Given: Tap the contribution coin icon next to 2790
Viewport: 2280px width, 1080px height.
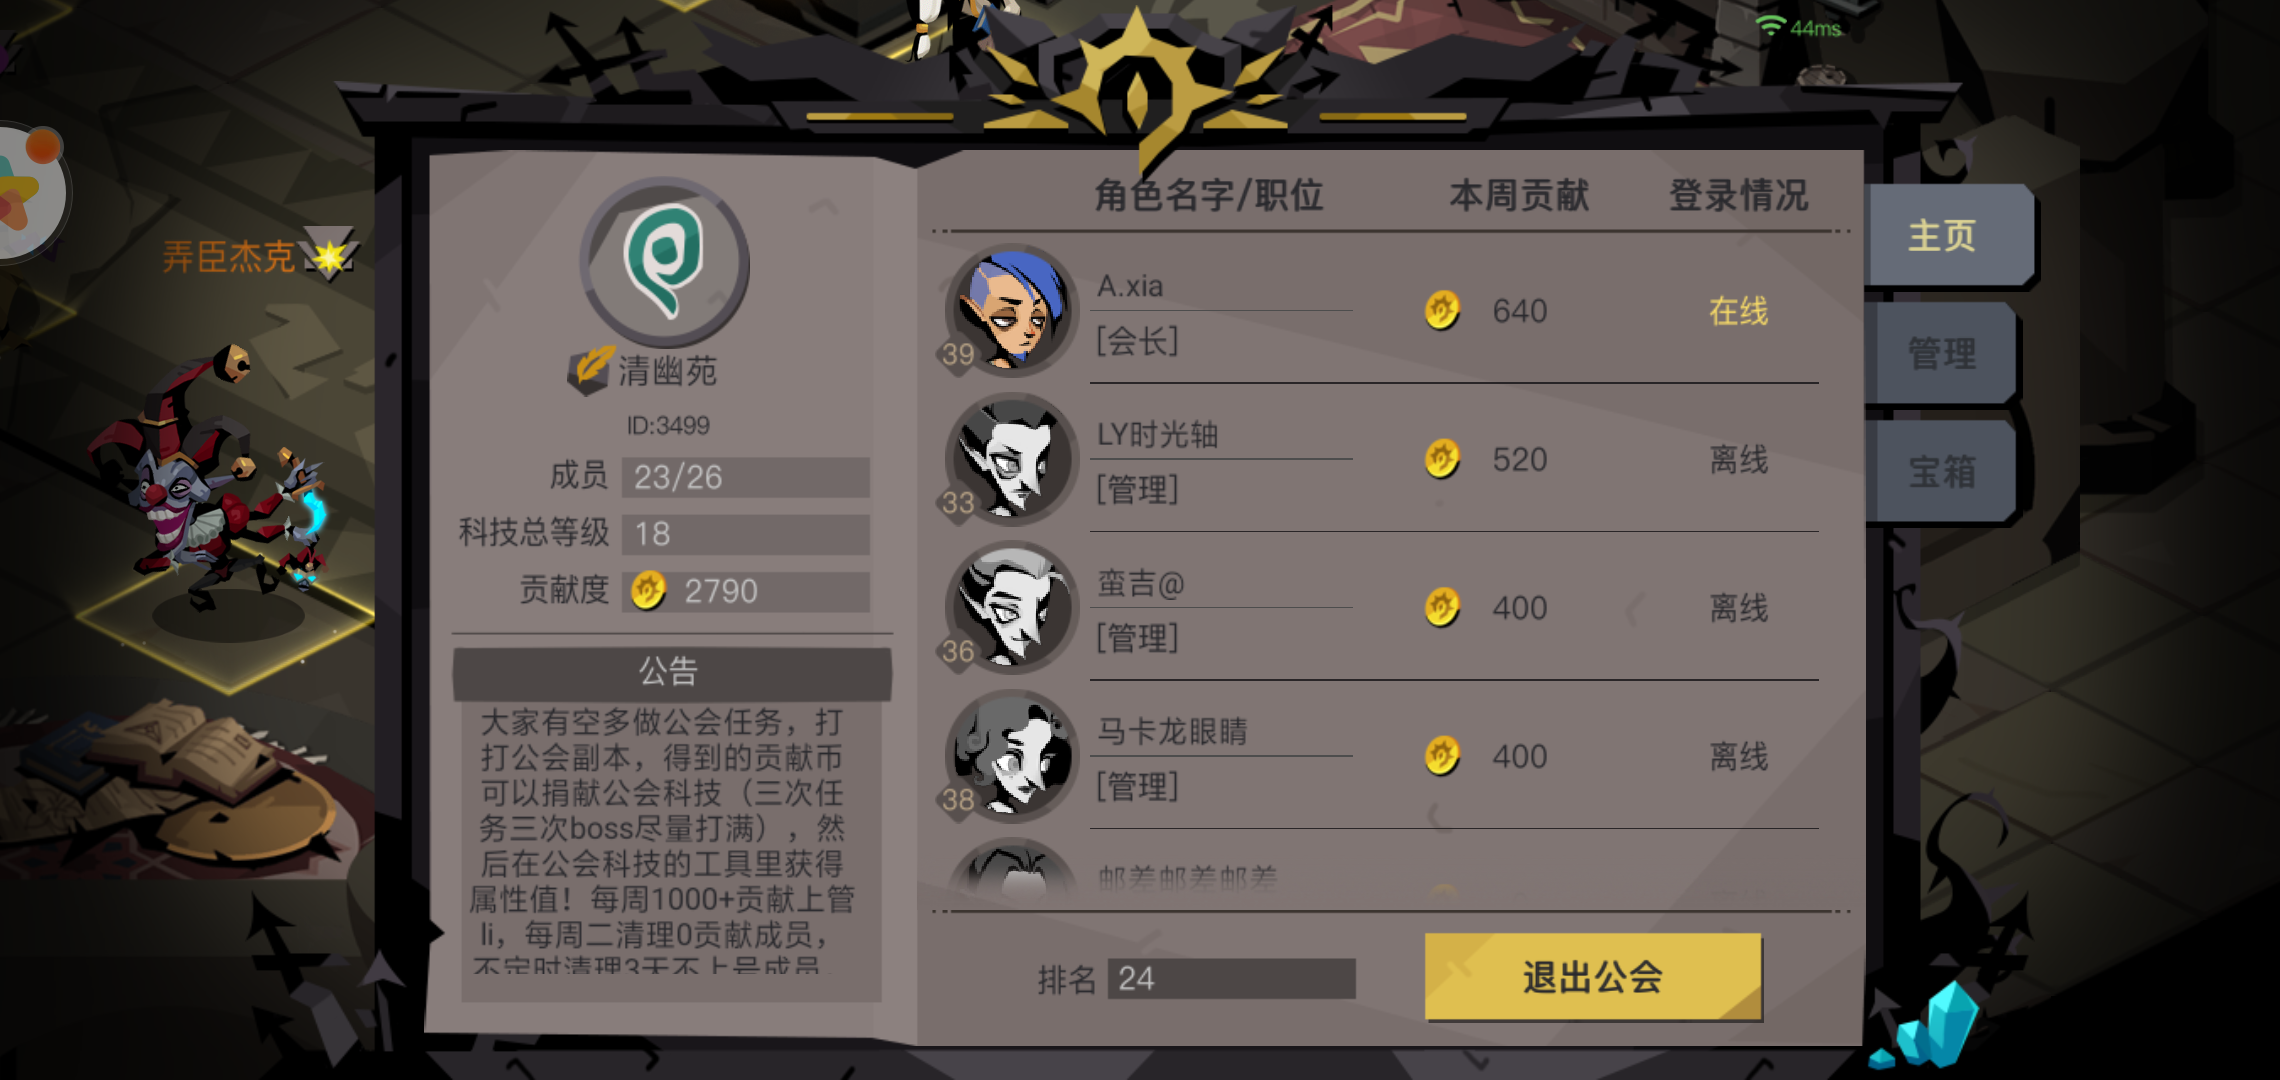Looking at the screenshot, I should tap(648, 591).
